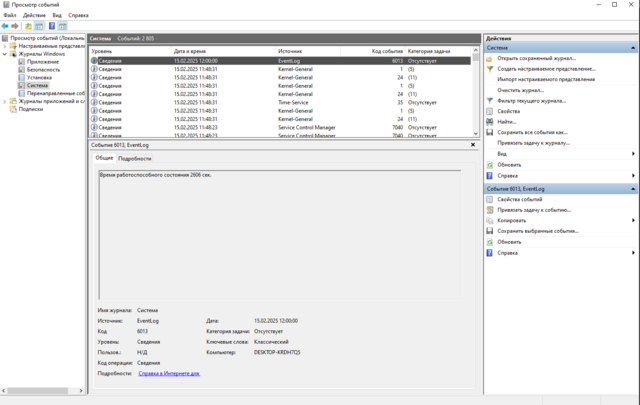Viewport: 640px width, 405px height.
Task: Click the blue Help icon in the toolbar
Action: 52,26
